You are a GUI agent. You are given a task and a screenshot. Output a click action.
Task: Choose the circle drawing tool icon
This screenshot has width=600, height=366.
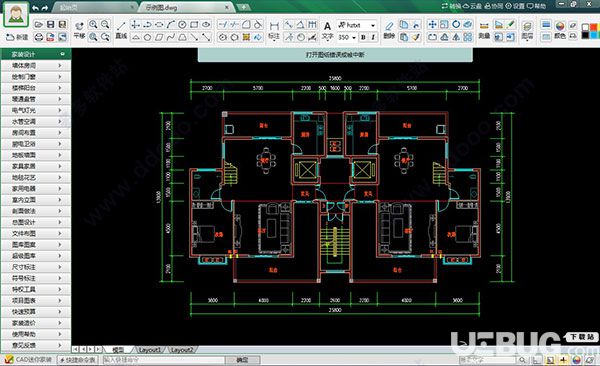[182, 25]
